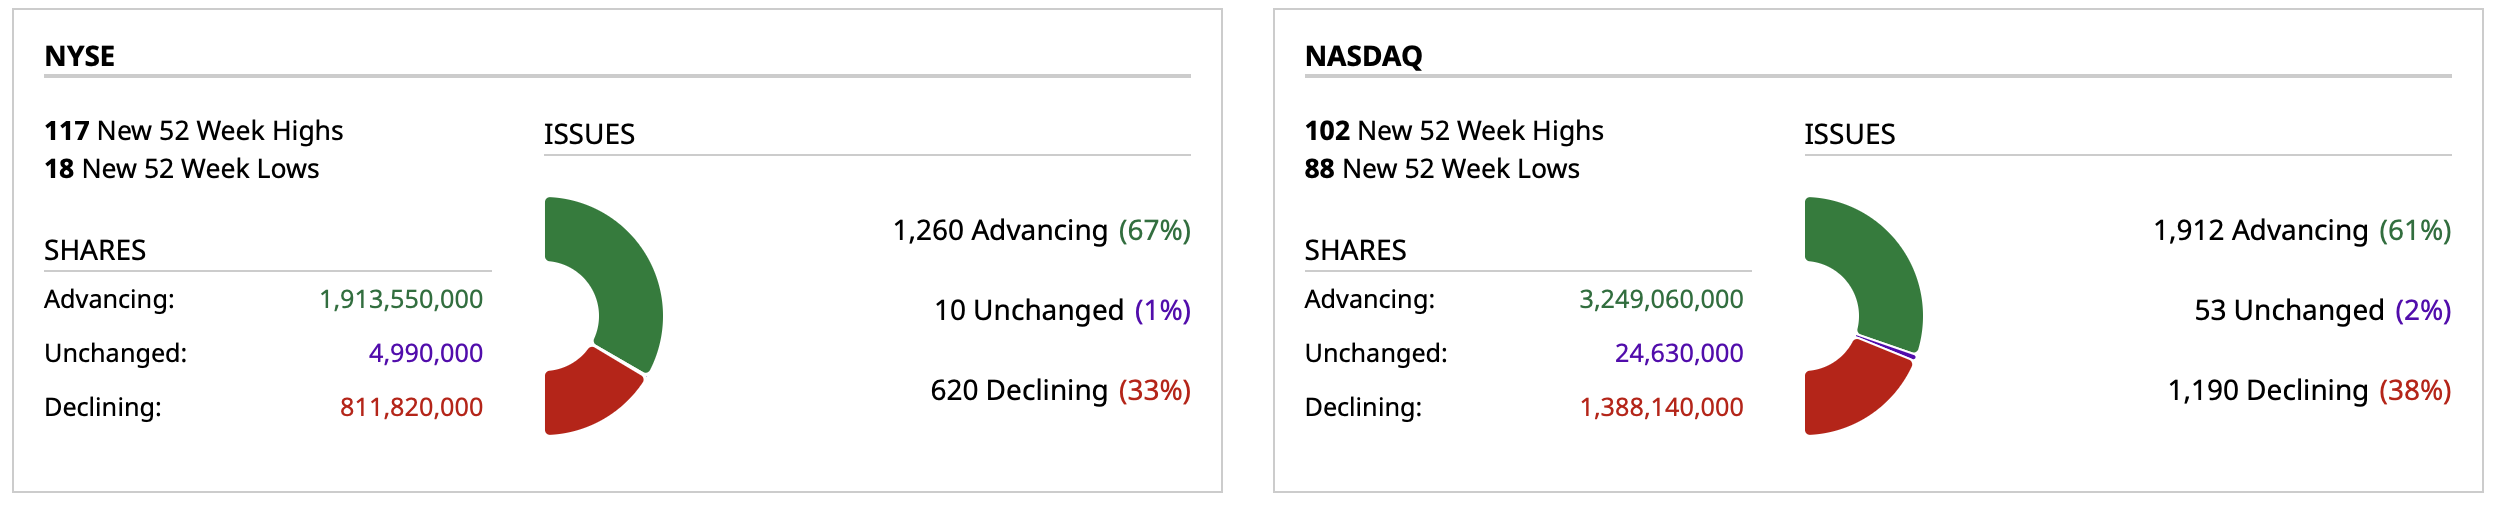This screenshot has width=2502, height=514.
Task: Click NYSE unchanged shares value 4,990,000
Action: coord(426,353)
